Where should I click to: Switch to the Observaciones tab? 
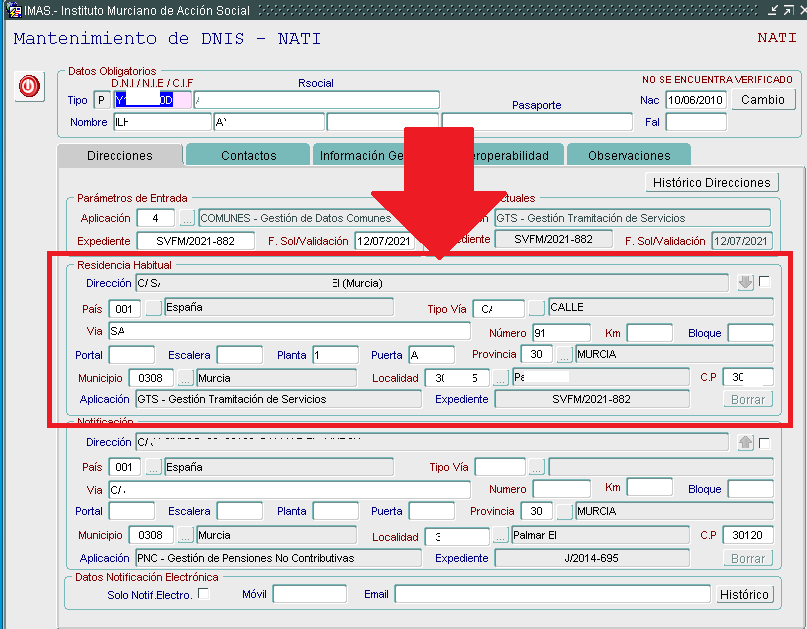[628, 155]
